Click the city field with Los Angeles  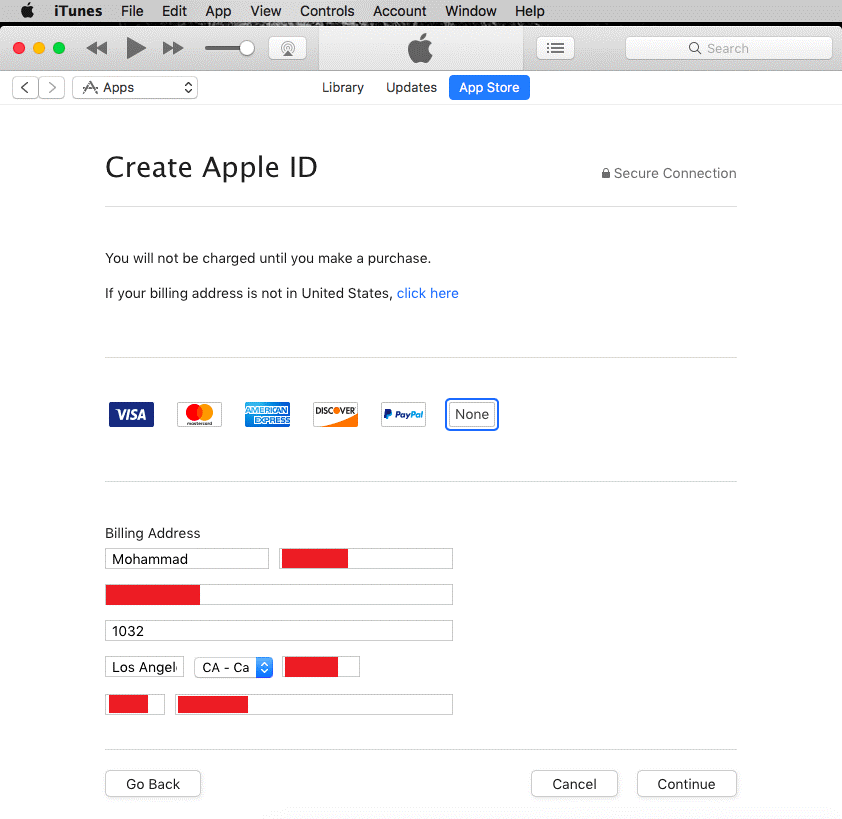144,667
